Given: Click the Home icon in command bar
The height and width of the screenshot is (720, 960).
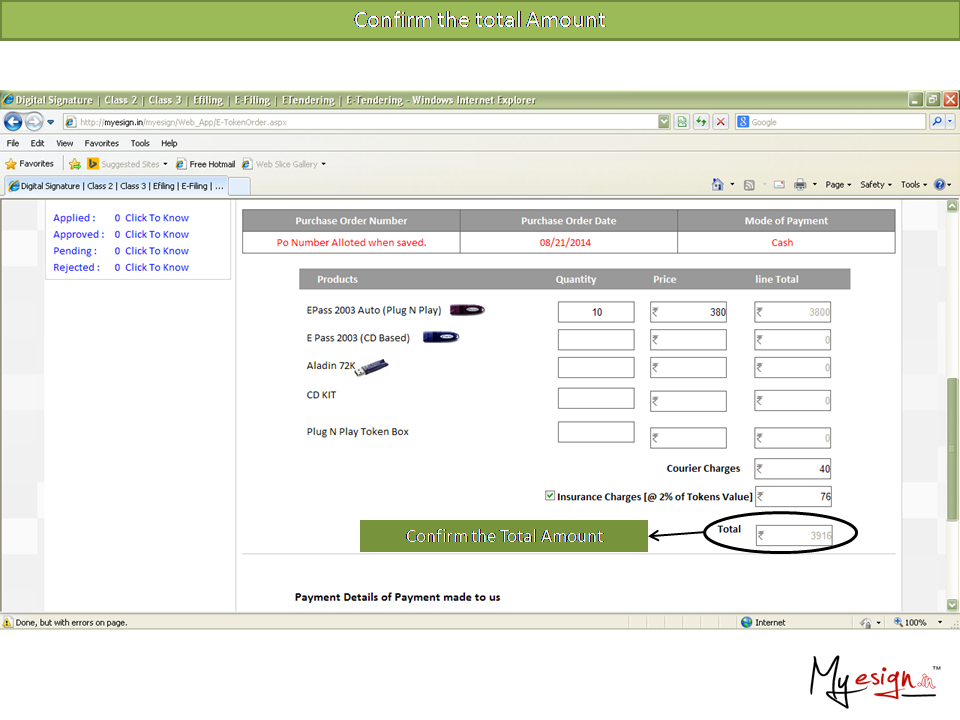Looking at the screenshot, I should coord(717,185).
